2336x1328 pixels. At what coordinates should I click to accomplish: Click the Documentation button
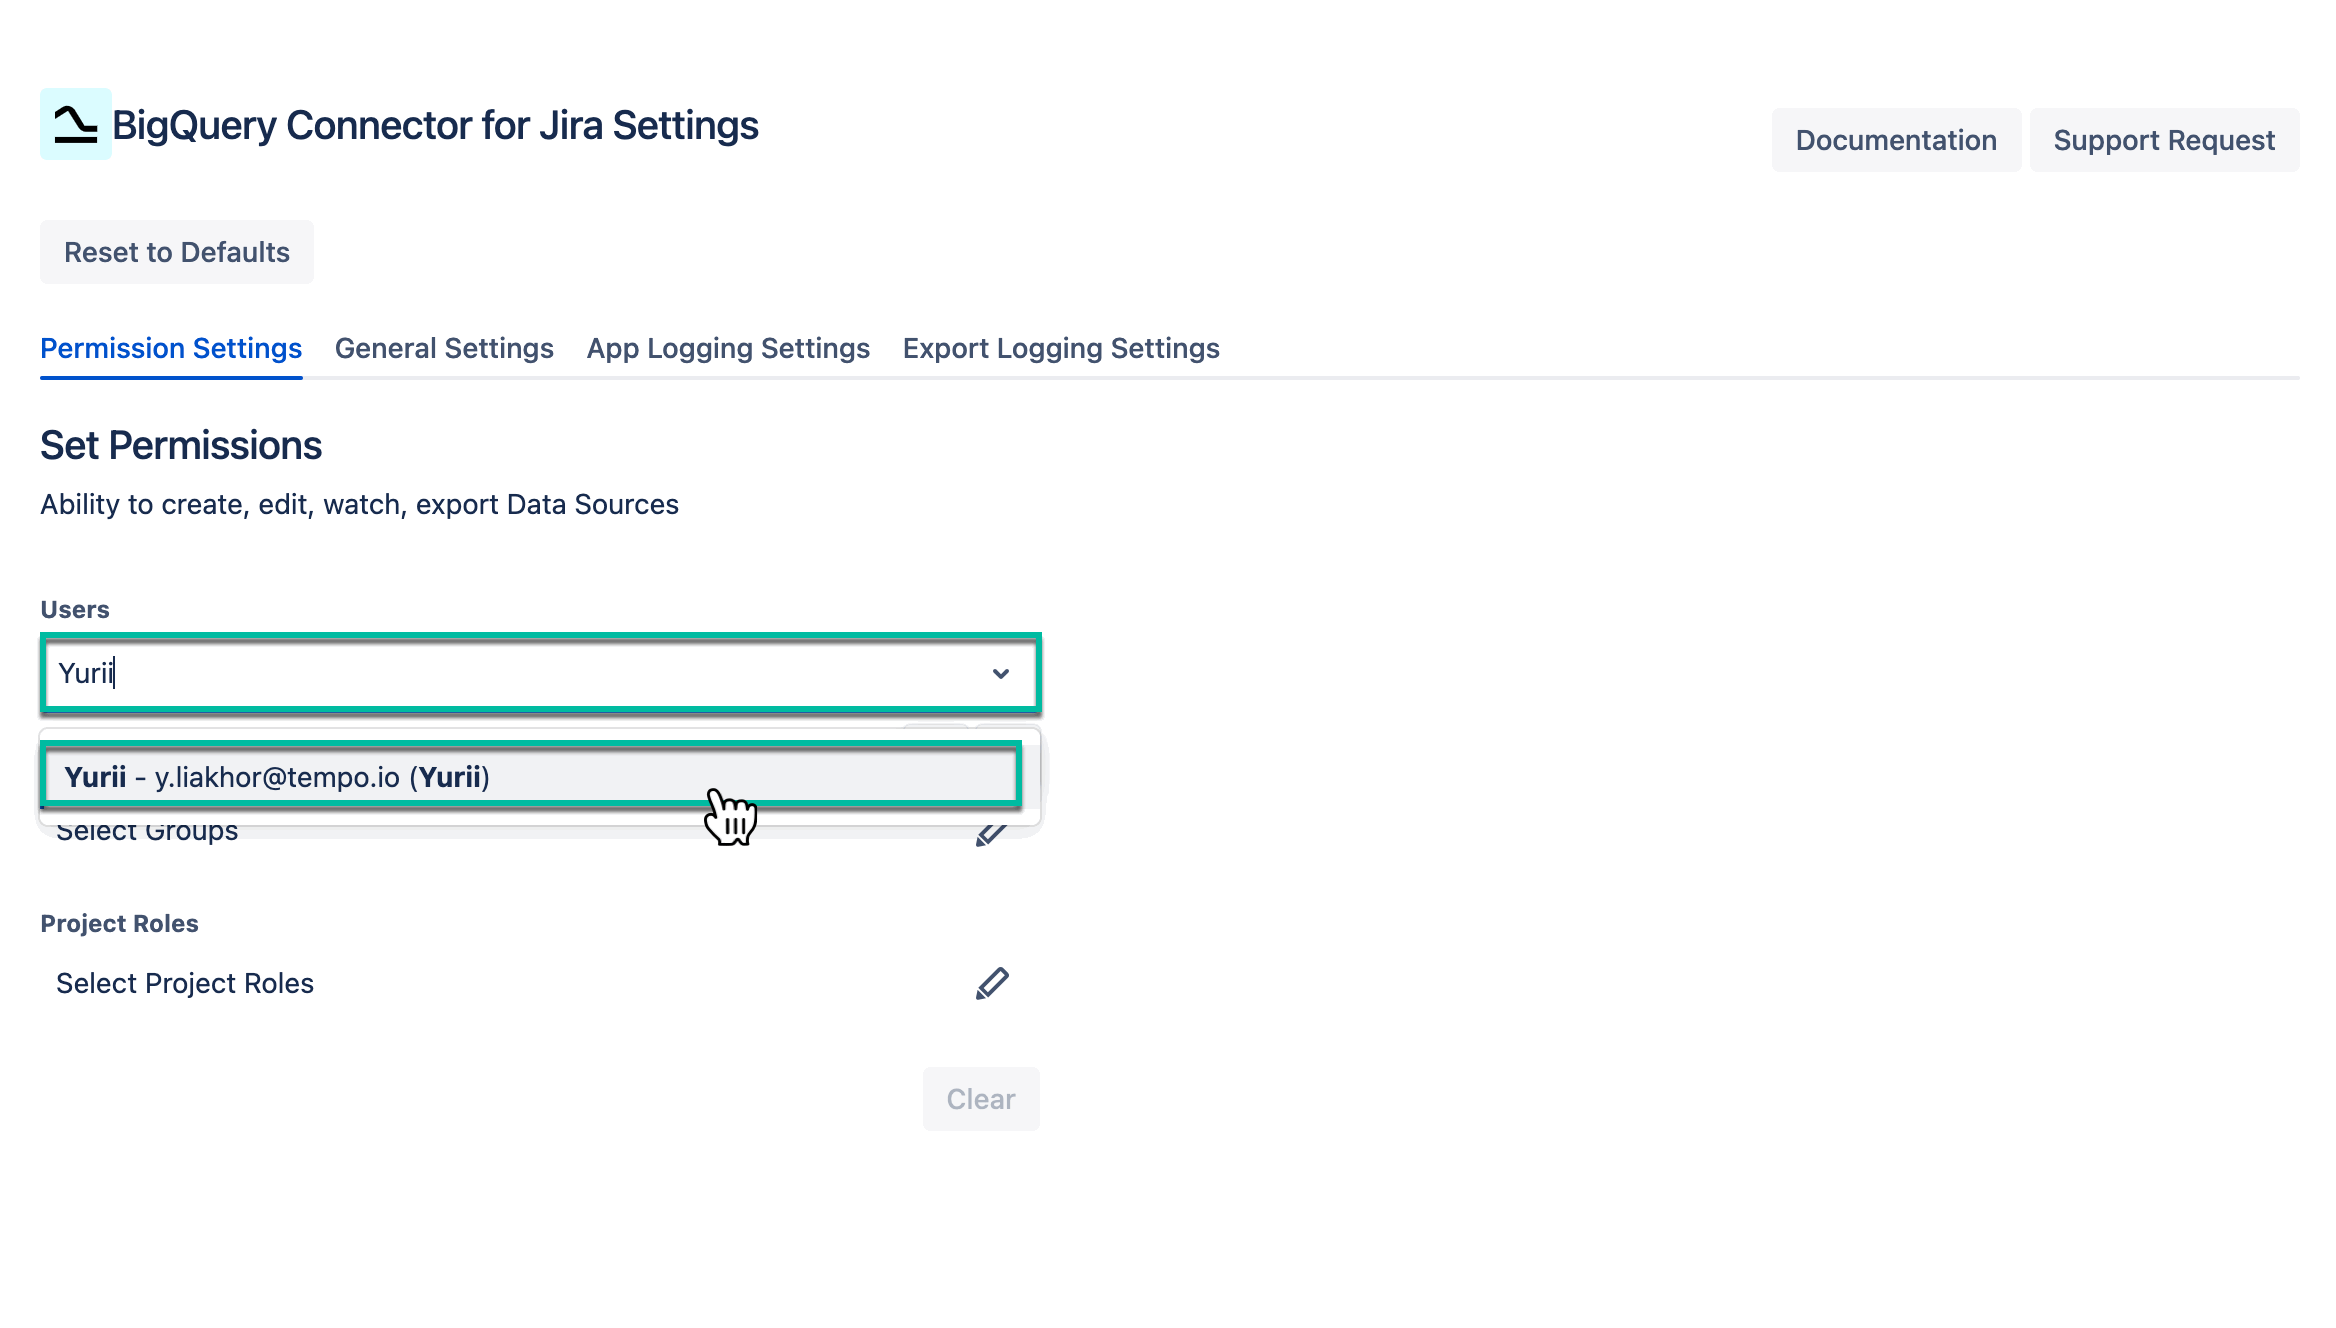click(x=1895, y=140)
